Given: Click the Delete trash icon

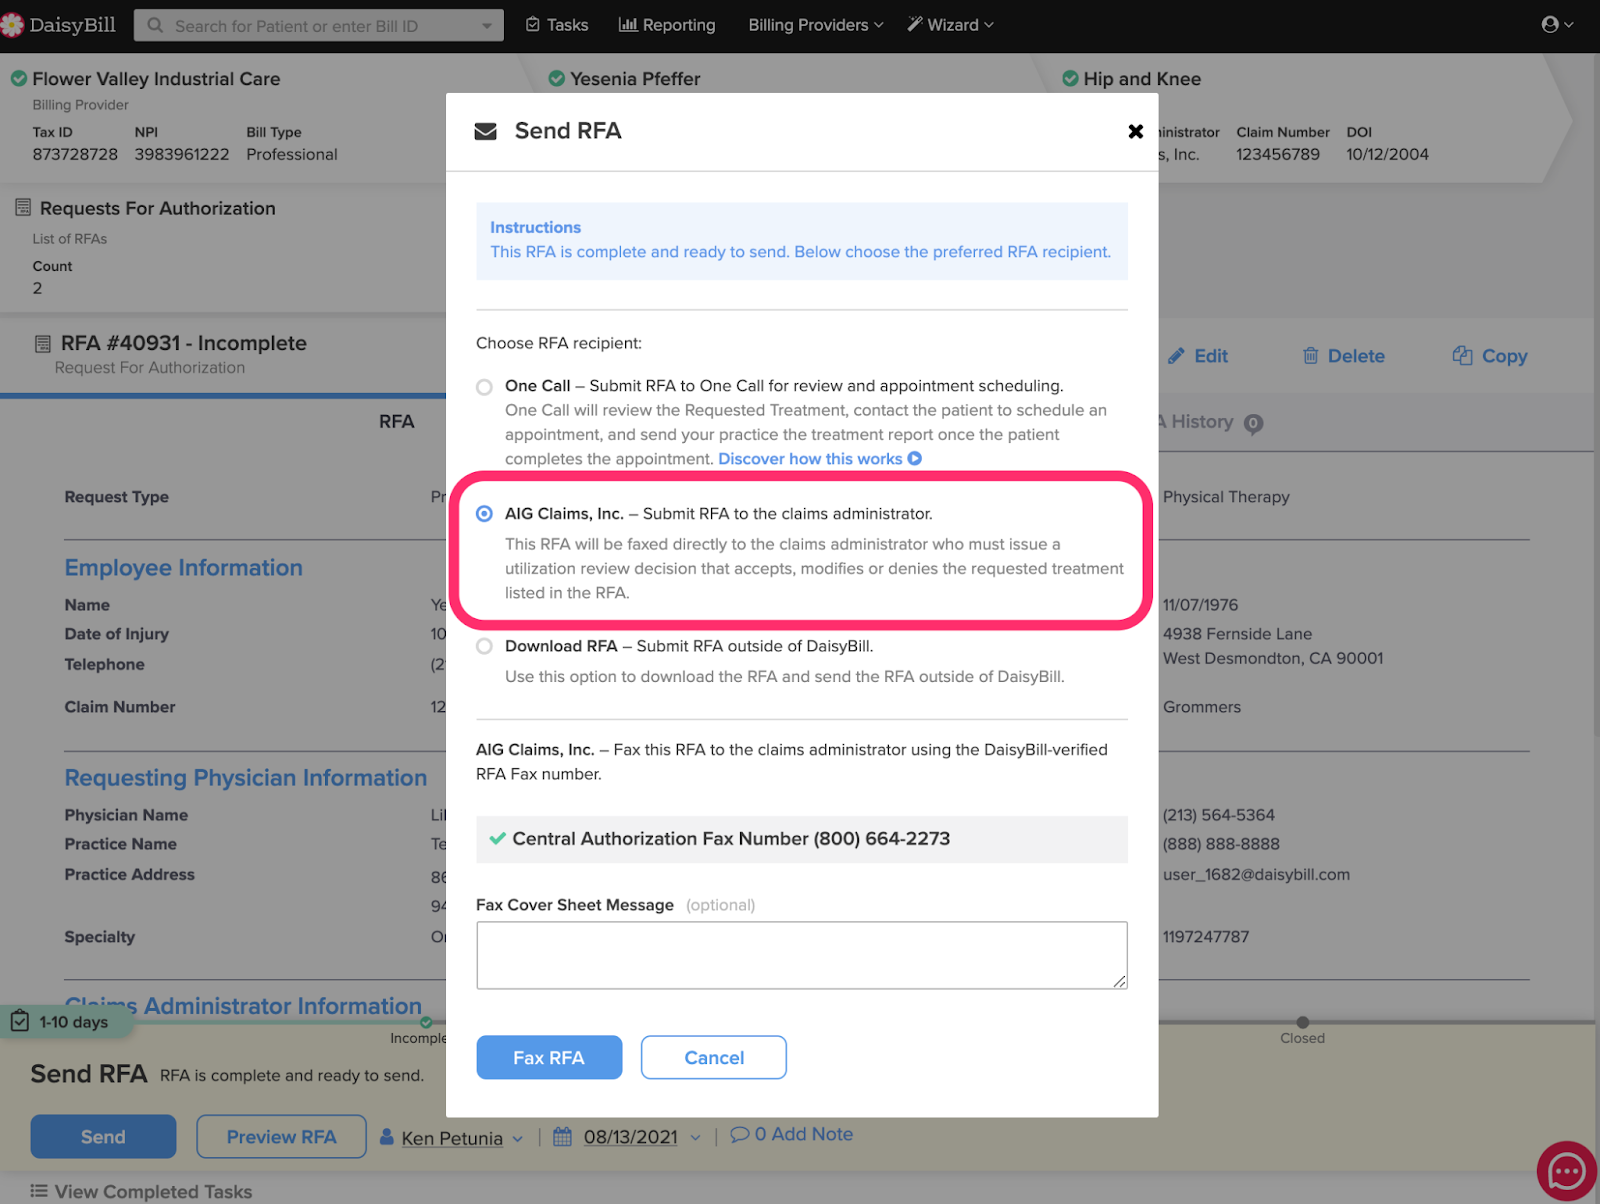Looking at the screenshot, I should (1310, 356).
